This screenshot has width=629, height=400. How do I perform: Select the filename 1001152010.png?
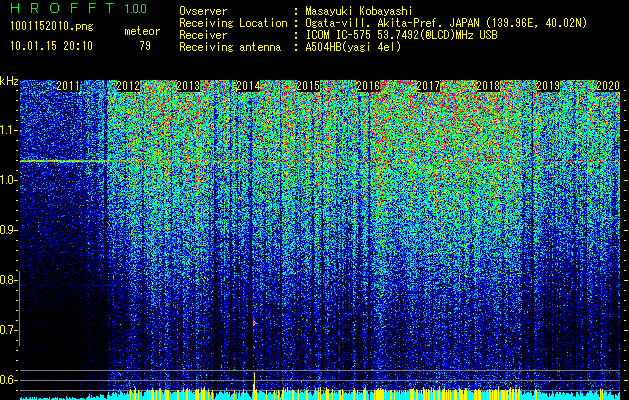tap(52, 27)
